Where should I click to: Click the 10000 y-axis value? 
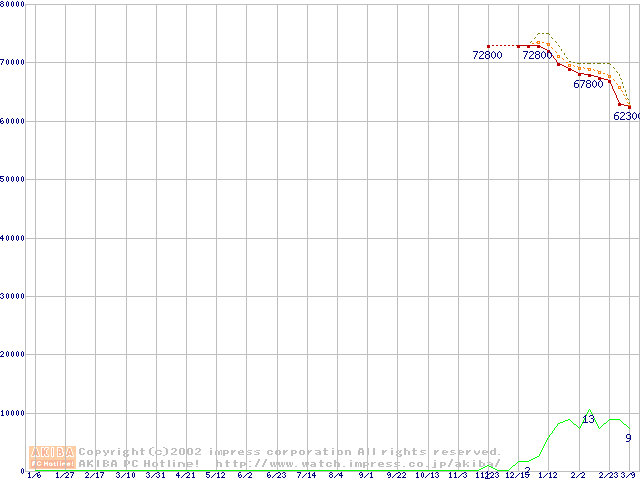pyautogui.click(x=13, y=413)
